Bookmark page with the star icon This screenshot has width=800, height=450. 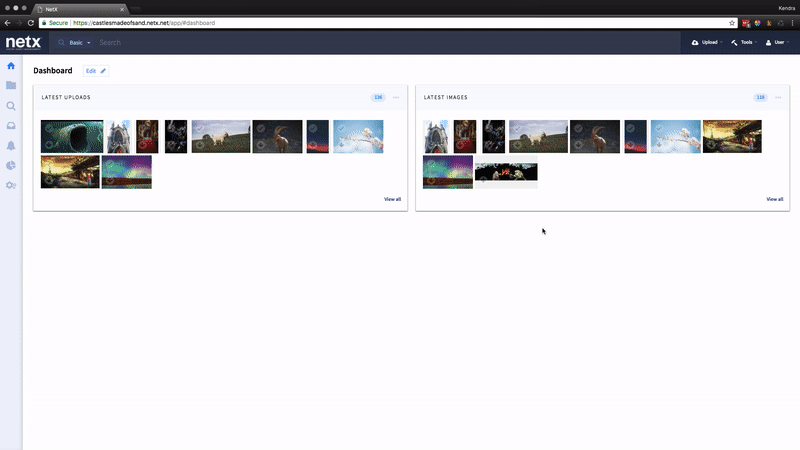732,22
